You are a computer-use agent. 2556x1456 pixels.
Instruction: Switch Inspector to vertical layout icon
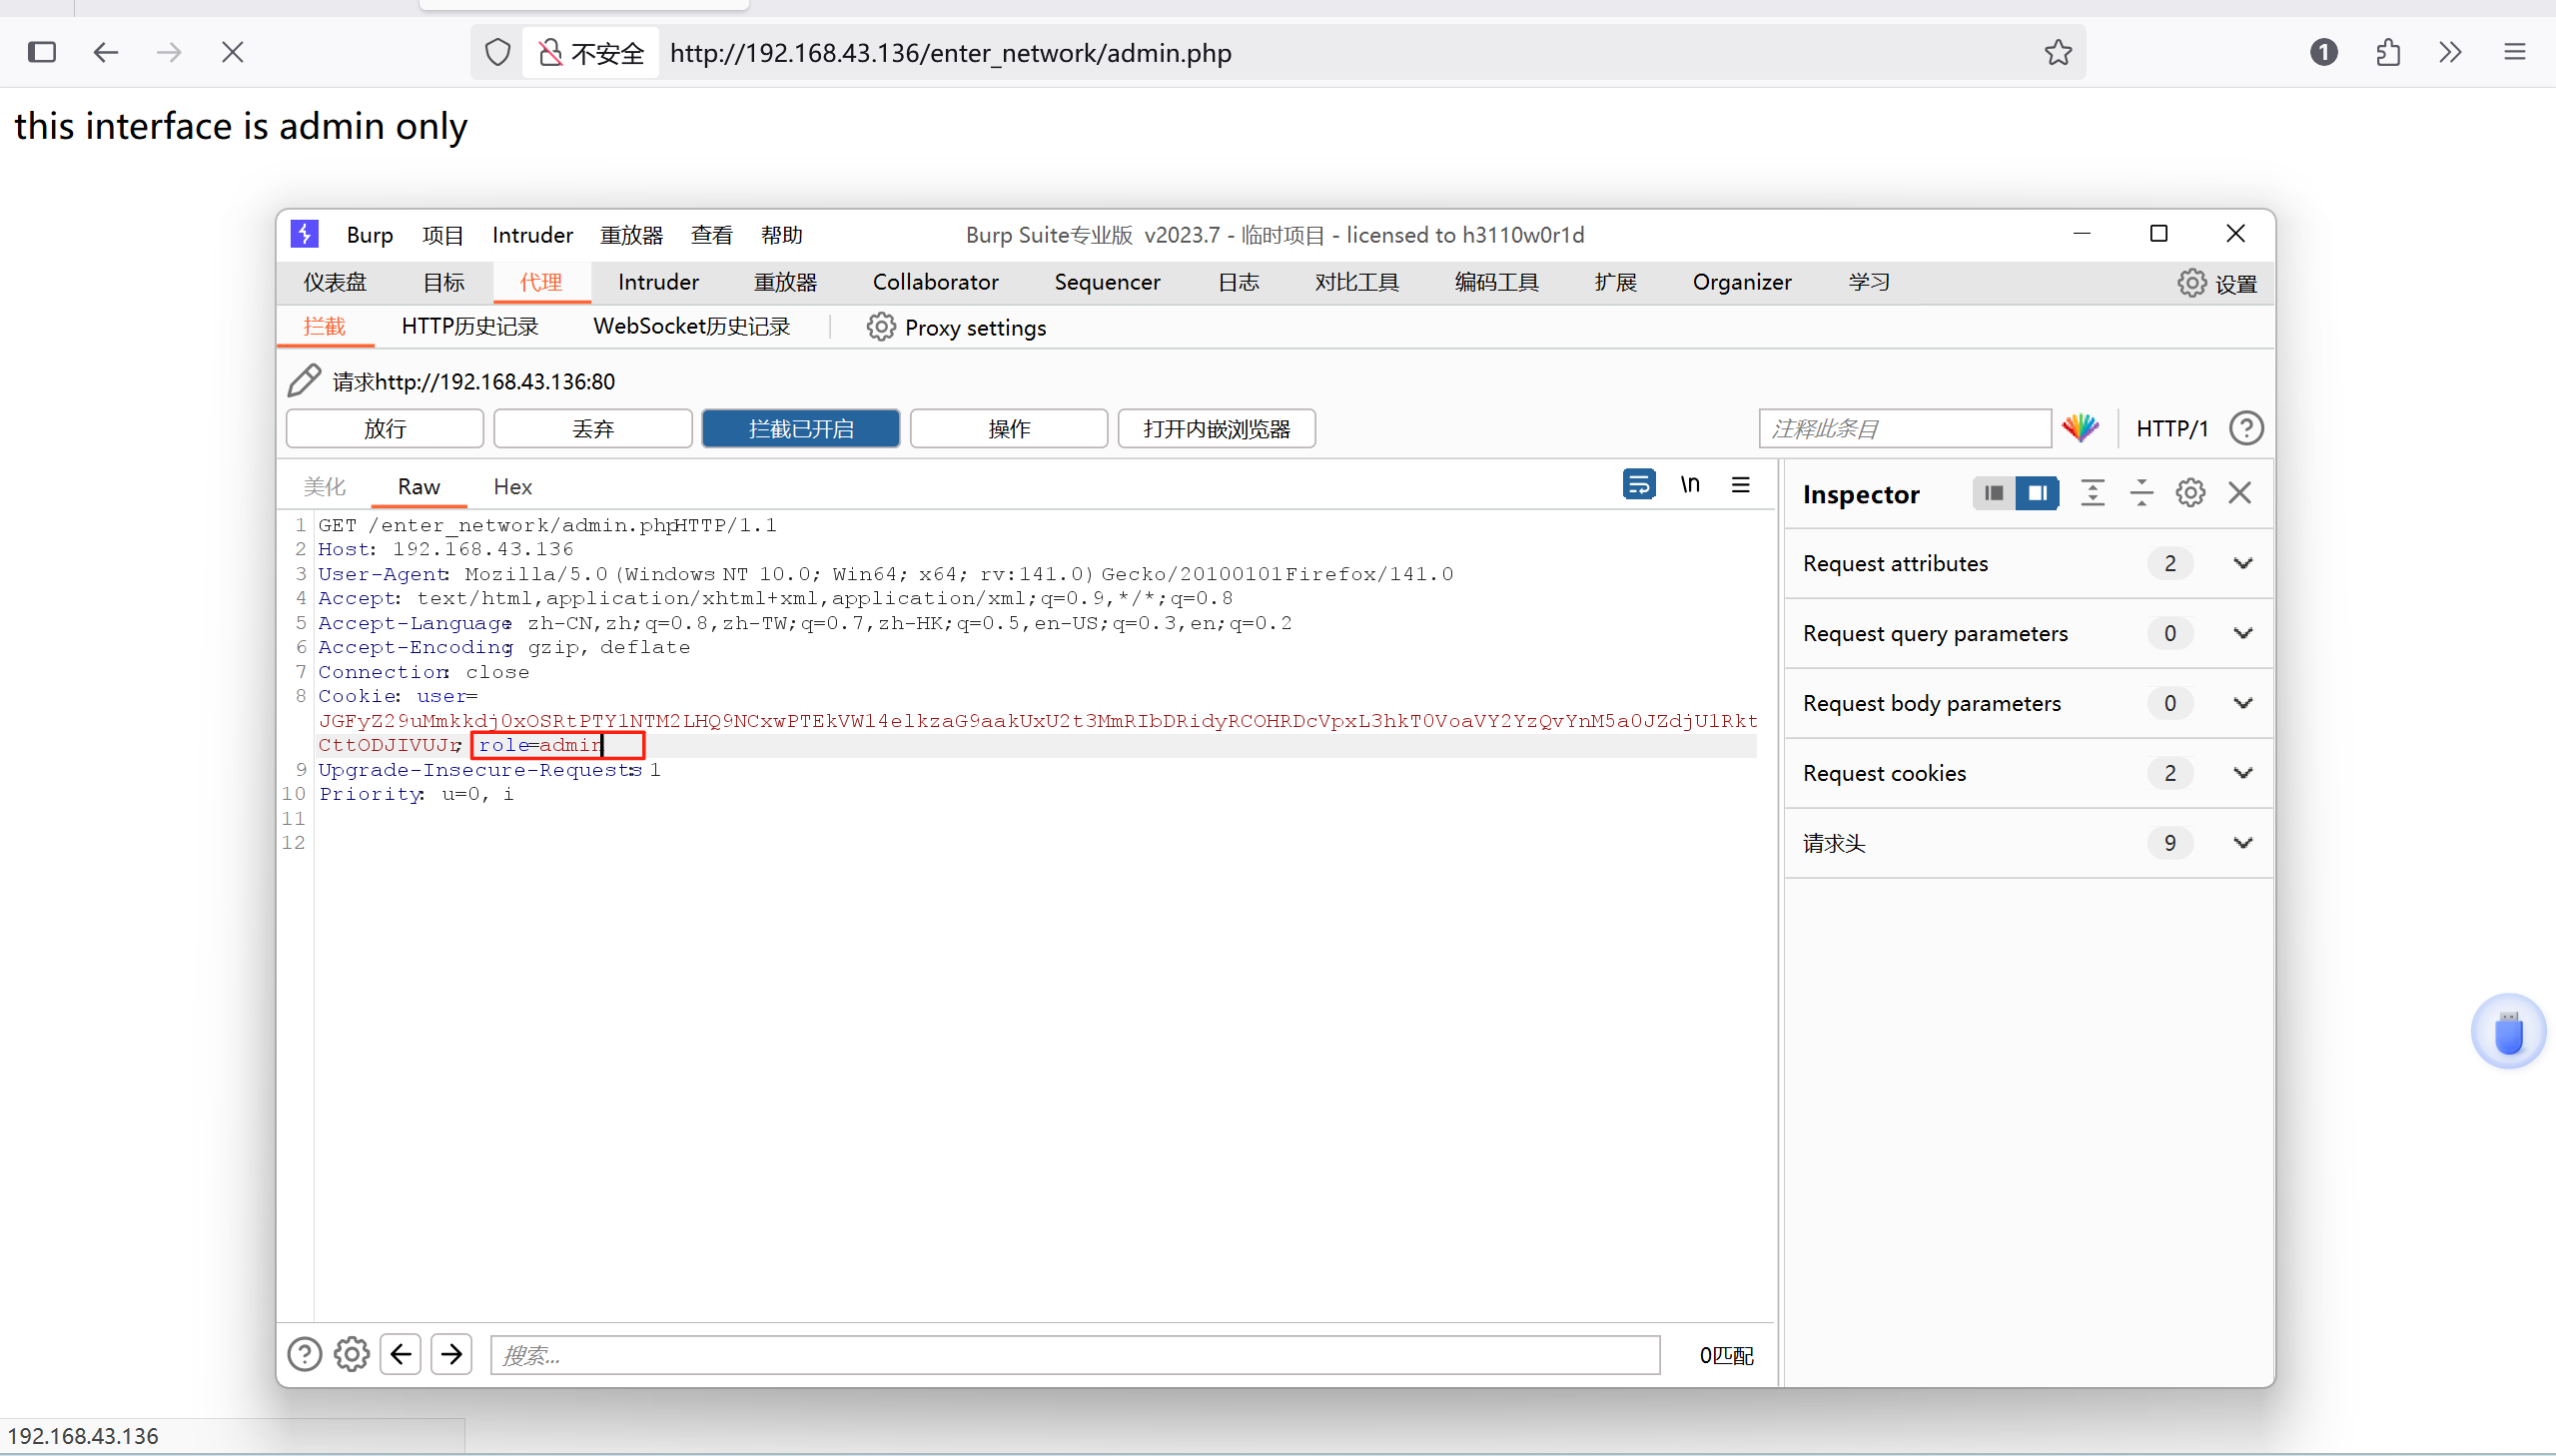(2037, 493)
